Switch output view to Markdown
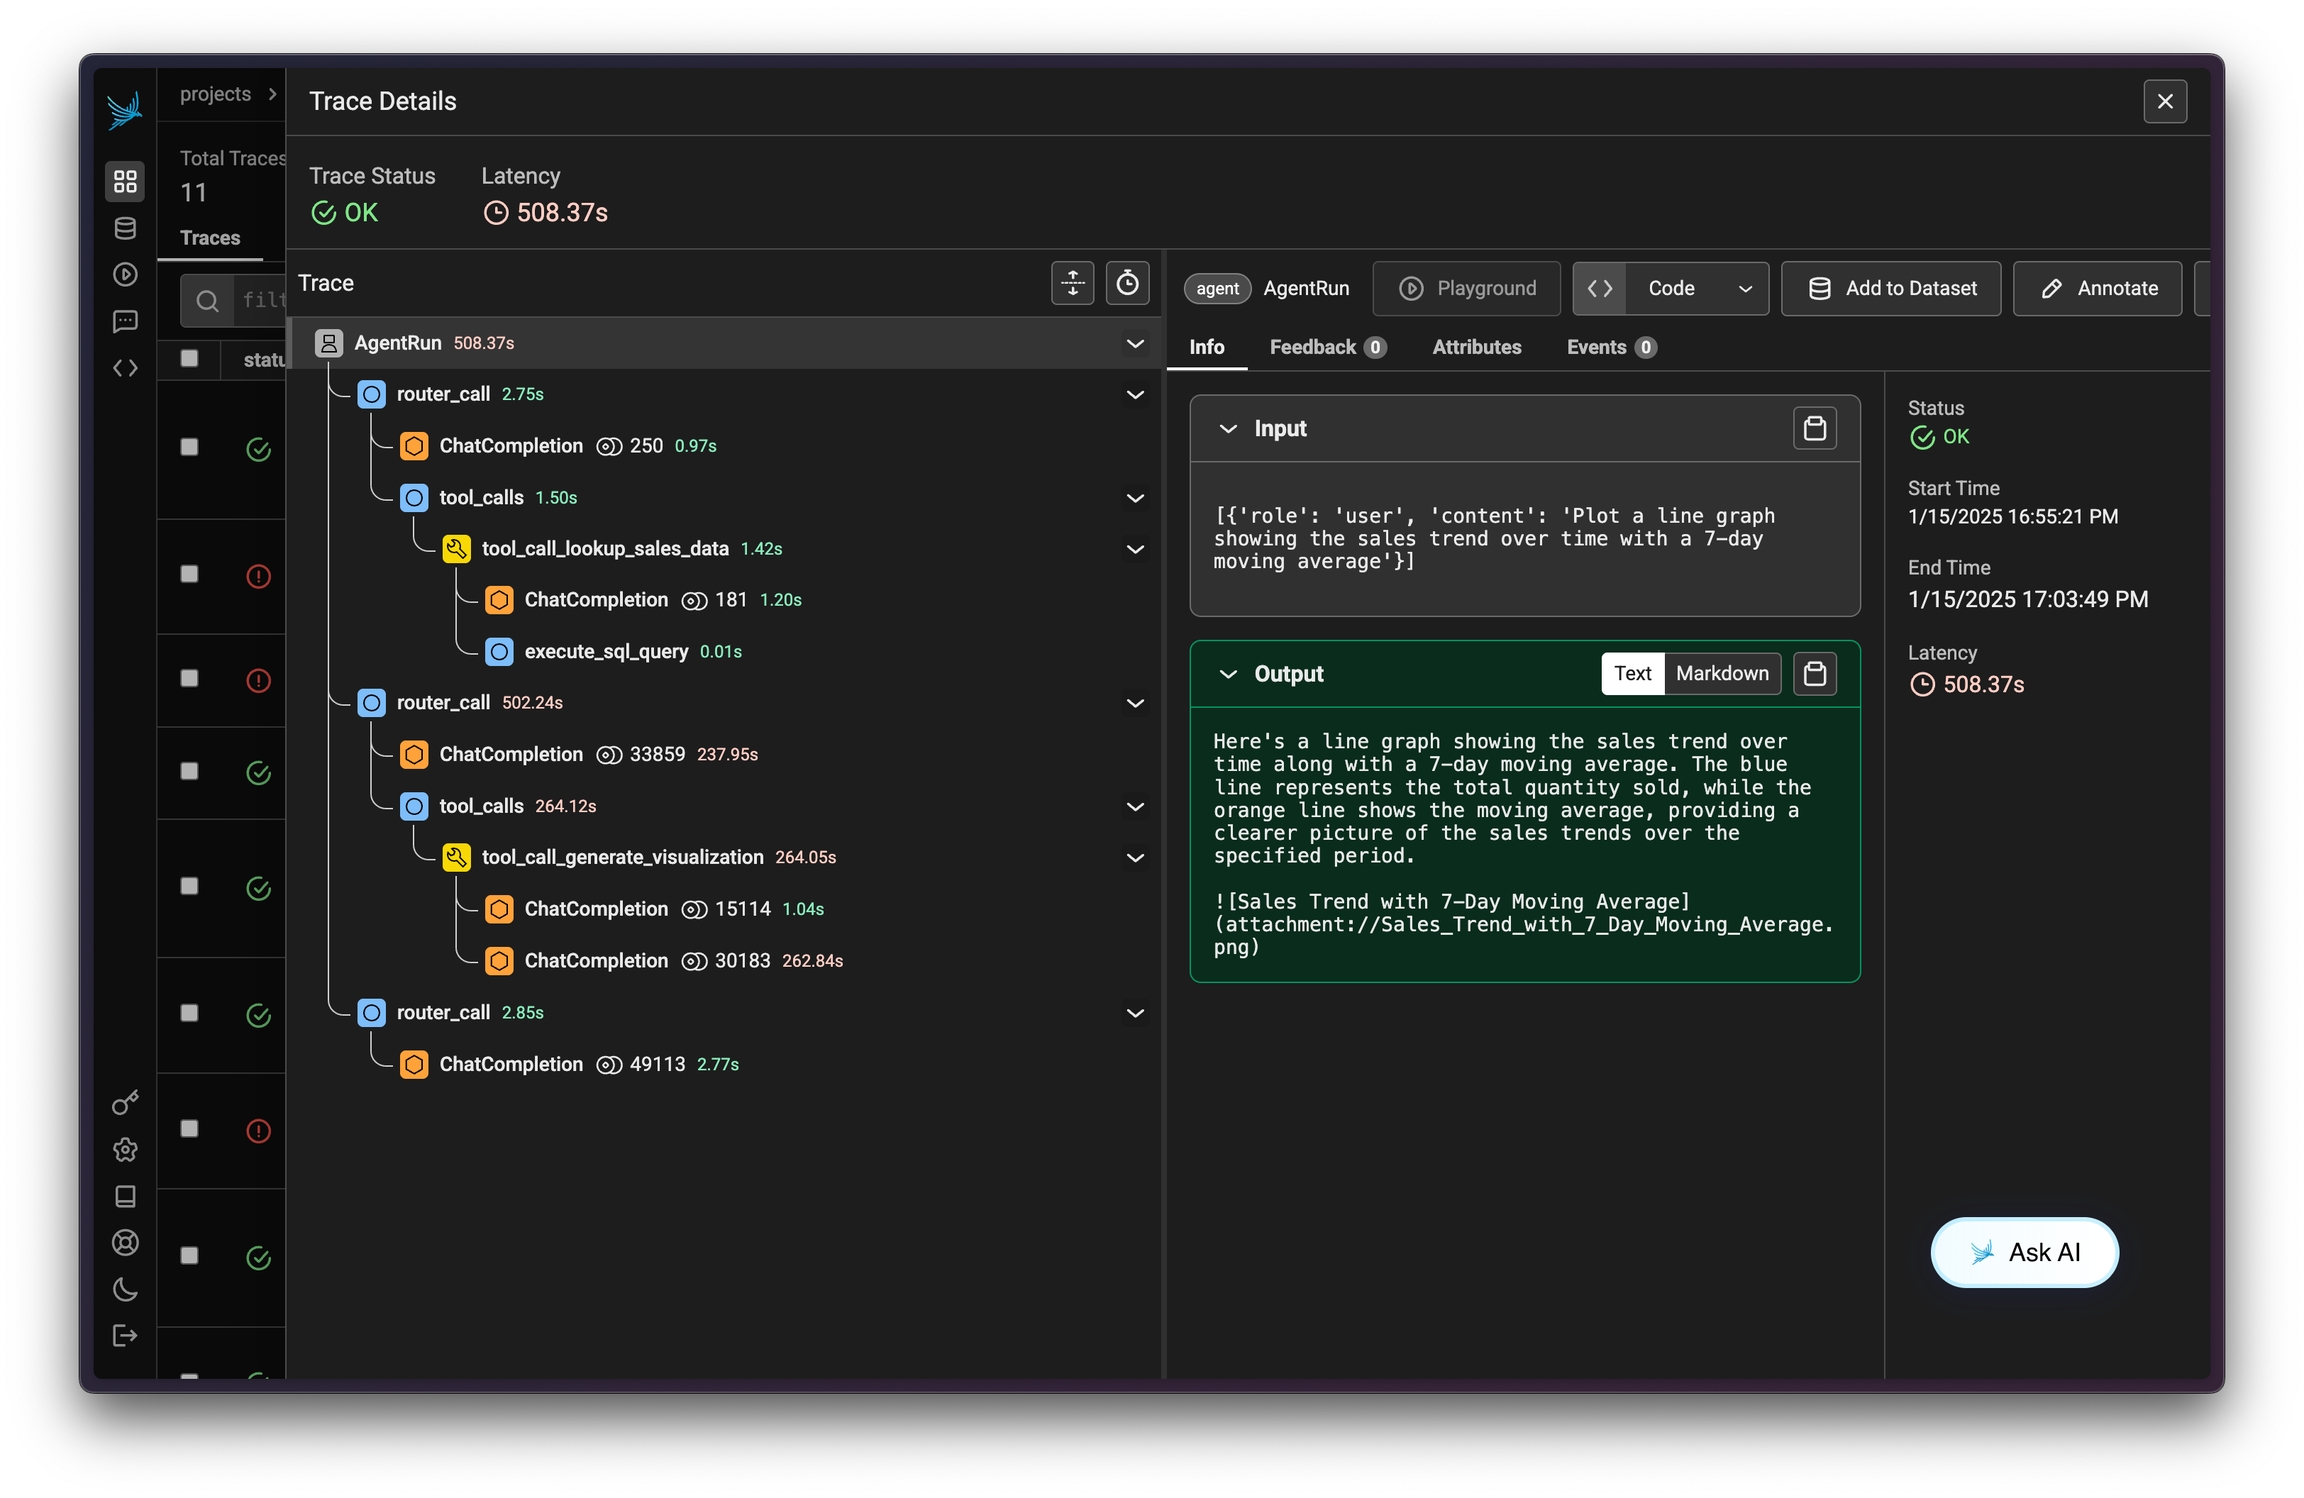The image size is (2304, 1498). (1721, 673)
